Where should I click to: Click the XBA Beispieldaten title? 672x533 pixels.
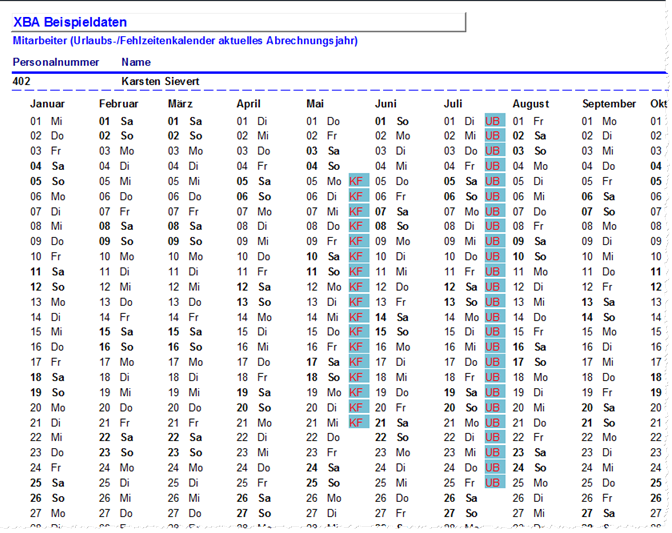[70, 22]
